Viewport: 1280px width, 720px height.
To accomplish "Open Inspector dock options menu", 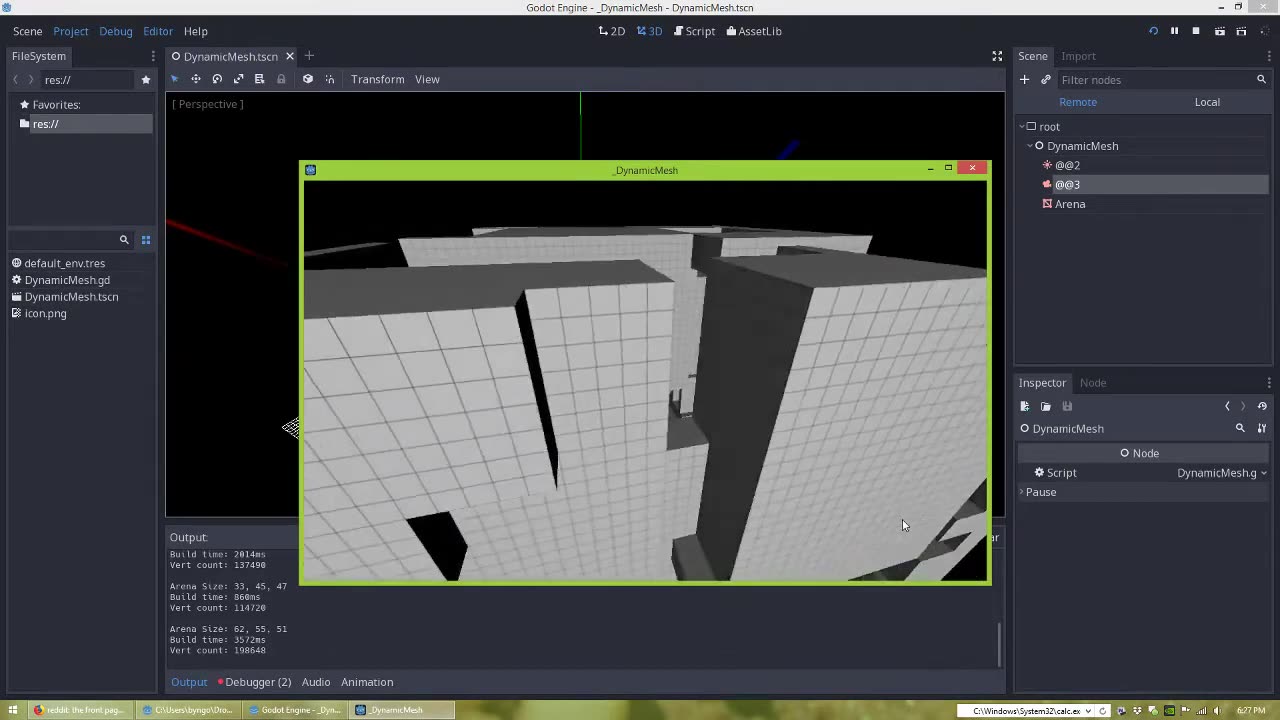I will (x=1269, y=383).
